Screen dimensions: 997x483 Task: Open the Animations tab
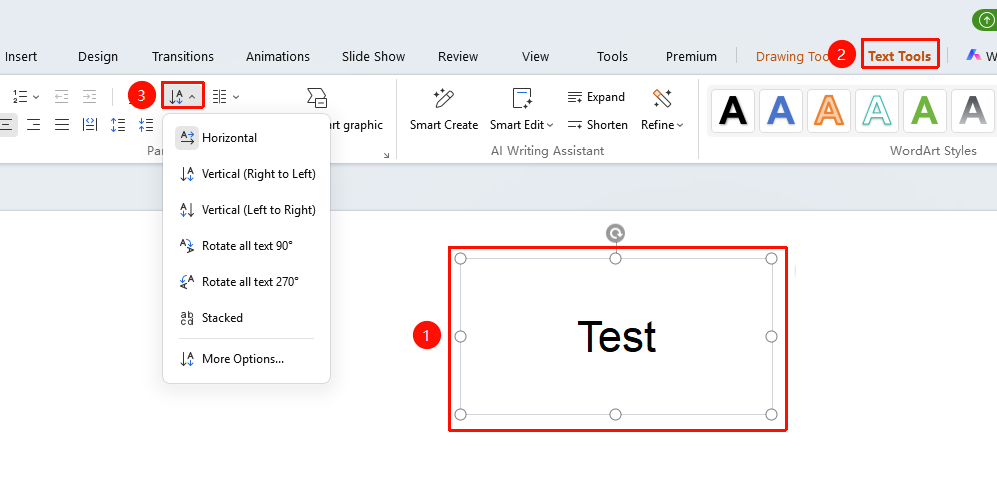click(278, 57)
